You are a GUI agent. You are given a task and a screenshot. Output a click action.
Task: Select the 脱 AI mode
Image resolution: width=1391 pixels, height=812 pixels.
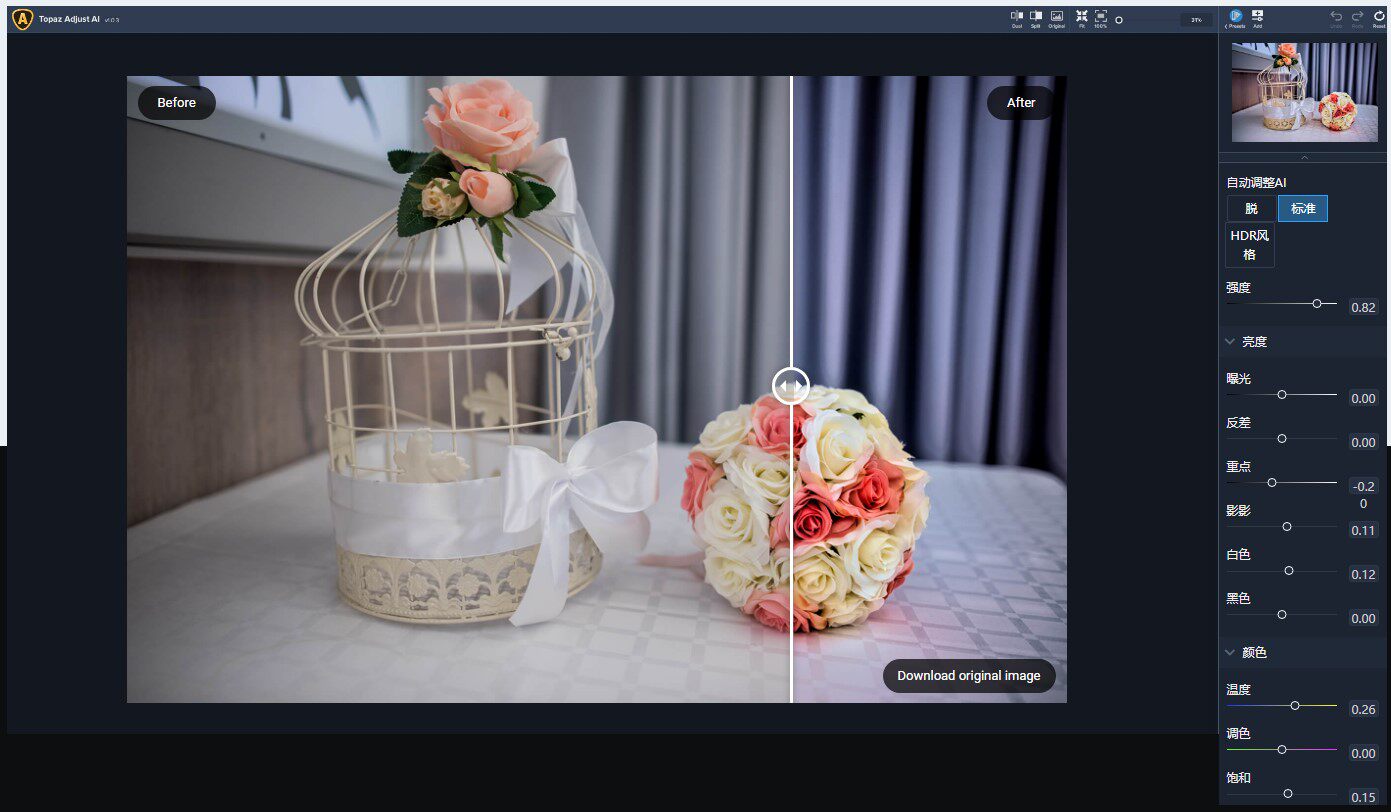click(1251, 209)
